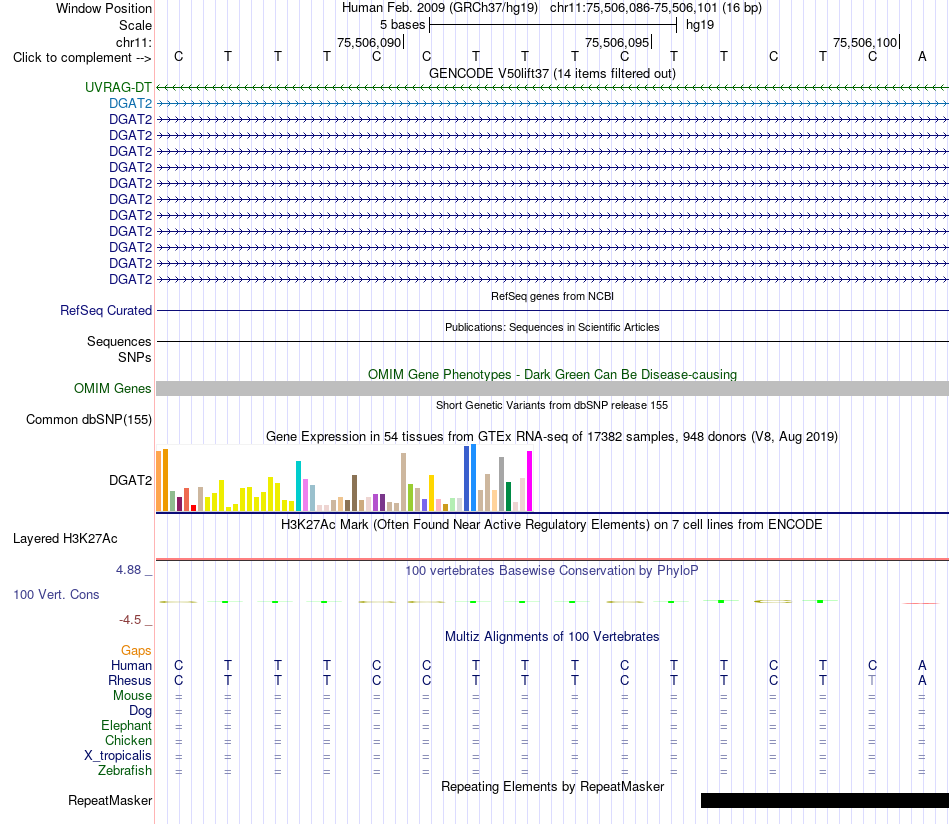Select the UVRAG-DT gene track label
The height and width of the screenshot is (824, 950).
coord(118,87)
